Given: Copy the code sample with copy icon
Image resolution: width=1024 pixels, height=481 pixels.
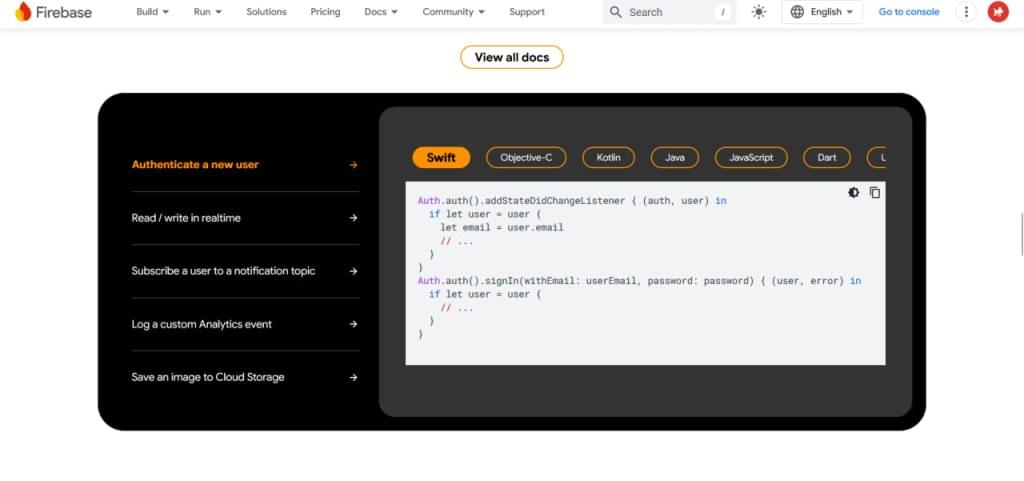Looking at the screenshot, I should click(874, 193).
